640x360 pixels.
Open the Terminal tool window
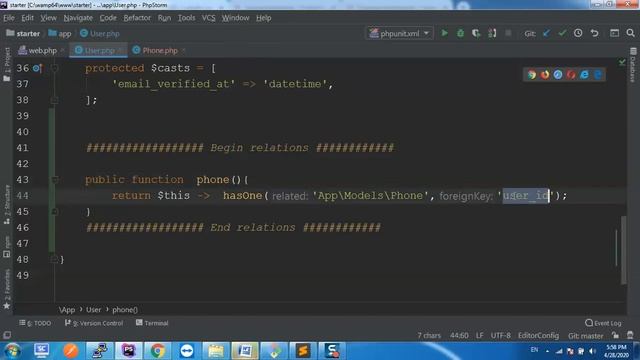152,323
